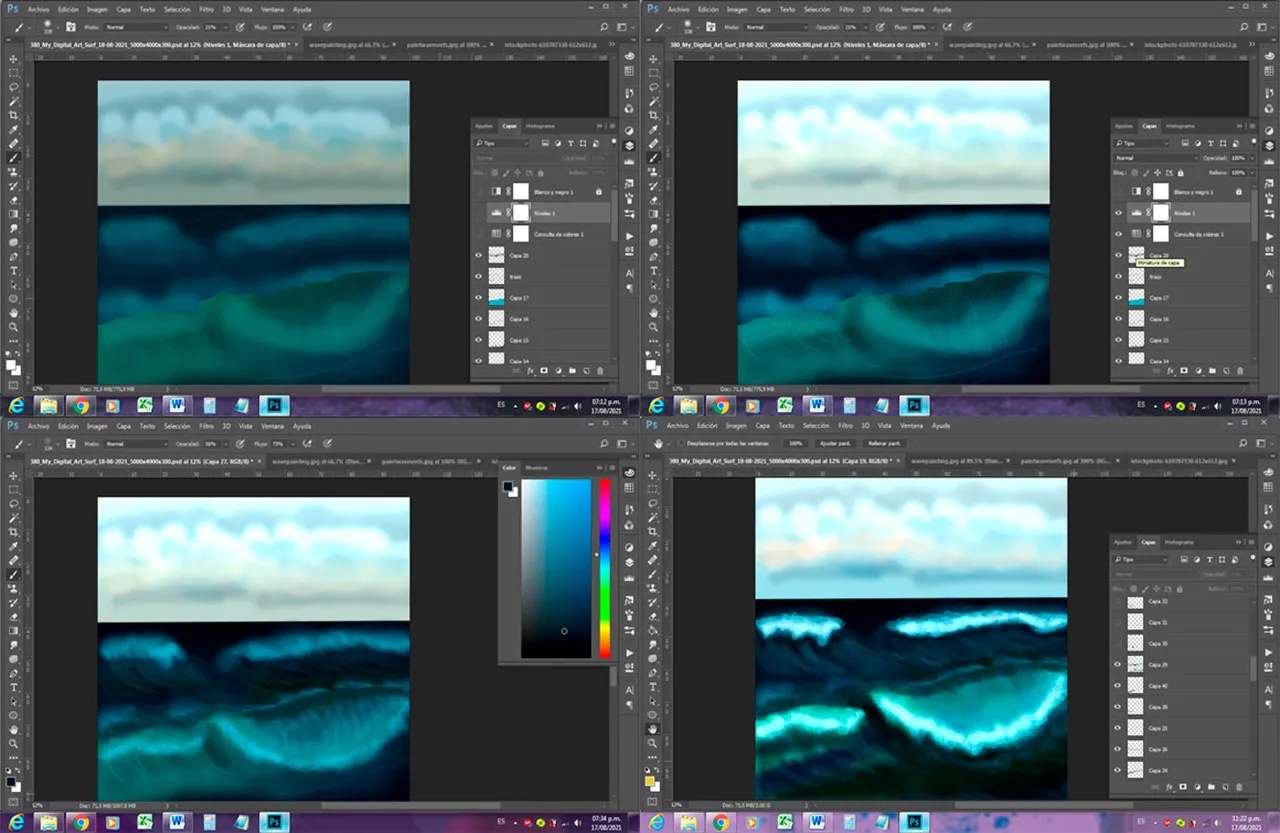Open the Actions play icon in the 07:12 p.m. side dock

[629, 236]
